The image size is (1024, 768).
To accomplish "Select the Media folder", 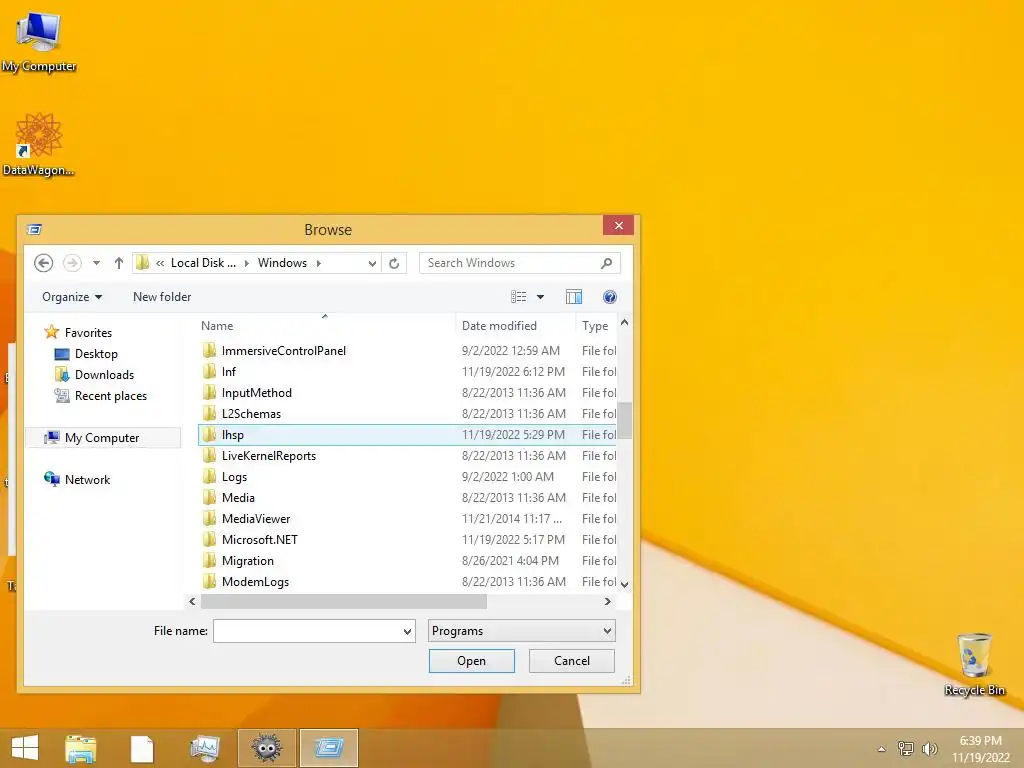I will click(x=408, y=498).
